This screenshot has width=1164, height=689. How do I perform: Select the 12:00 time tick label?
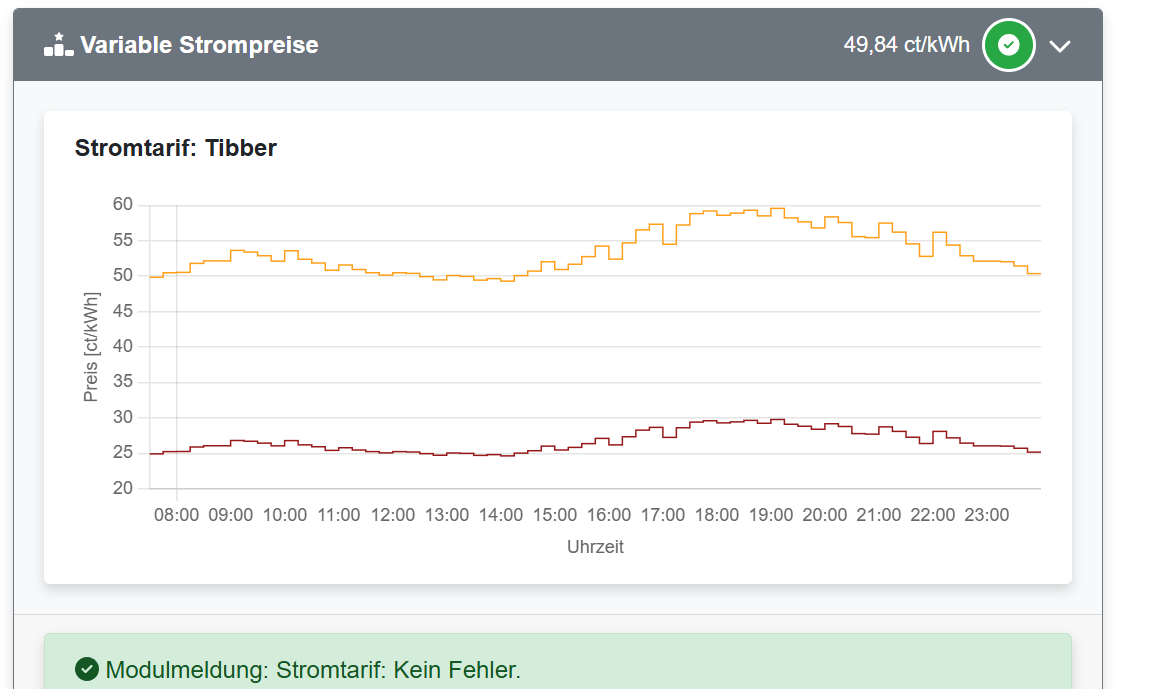(x=393, y=514)
